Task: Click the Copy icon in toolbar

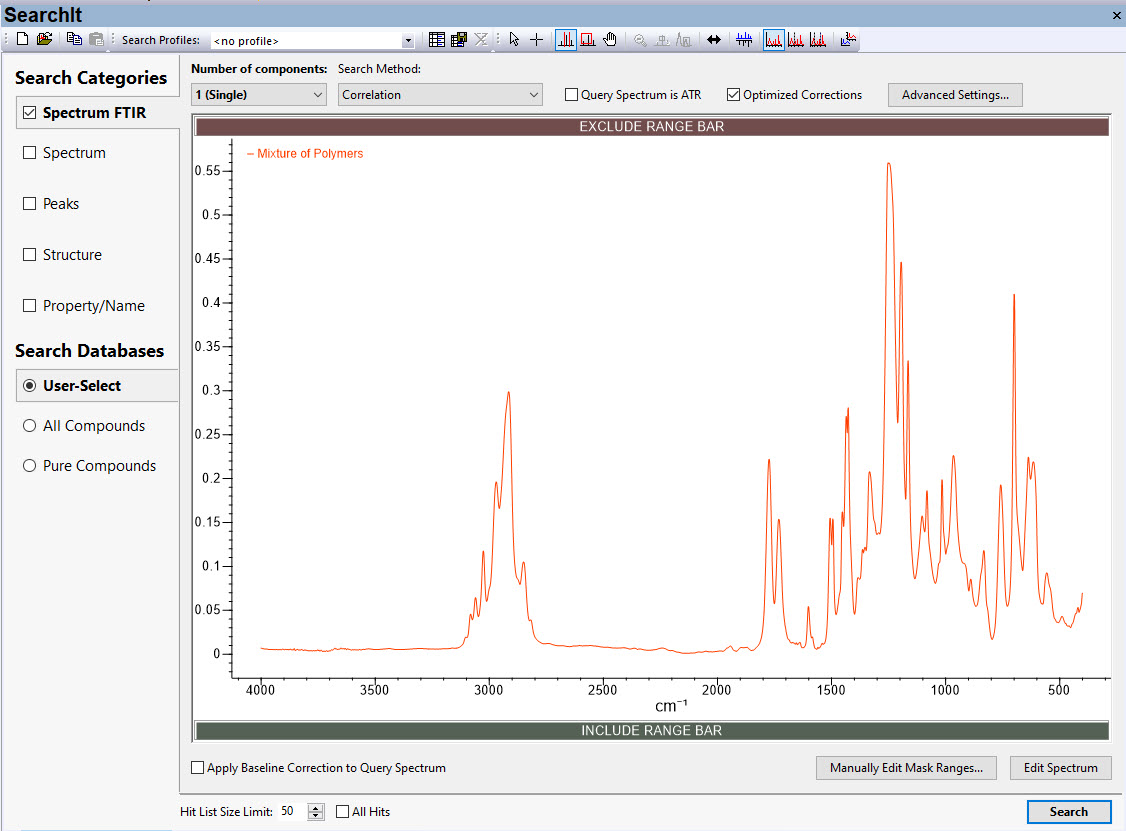Action: click(74, 40)
